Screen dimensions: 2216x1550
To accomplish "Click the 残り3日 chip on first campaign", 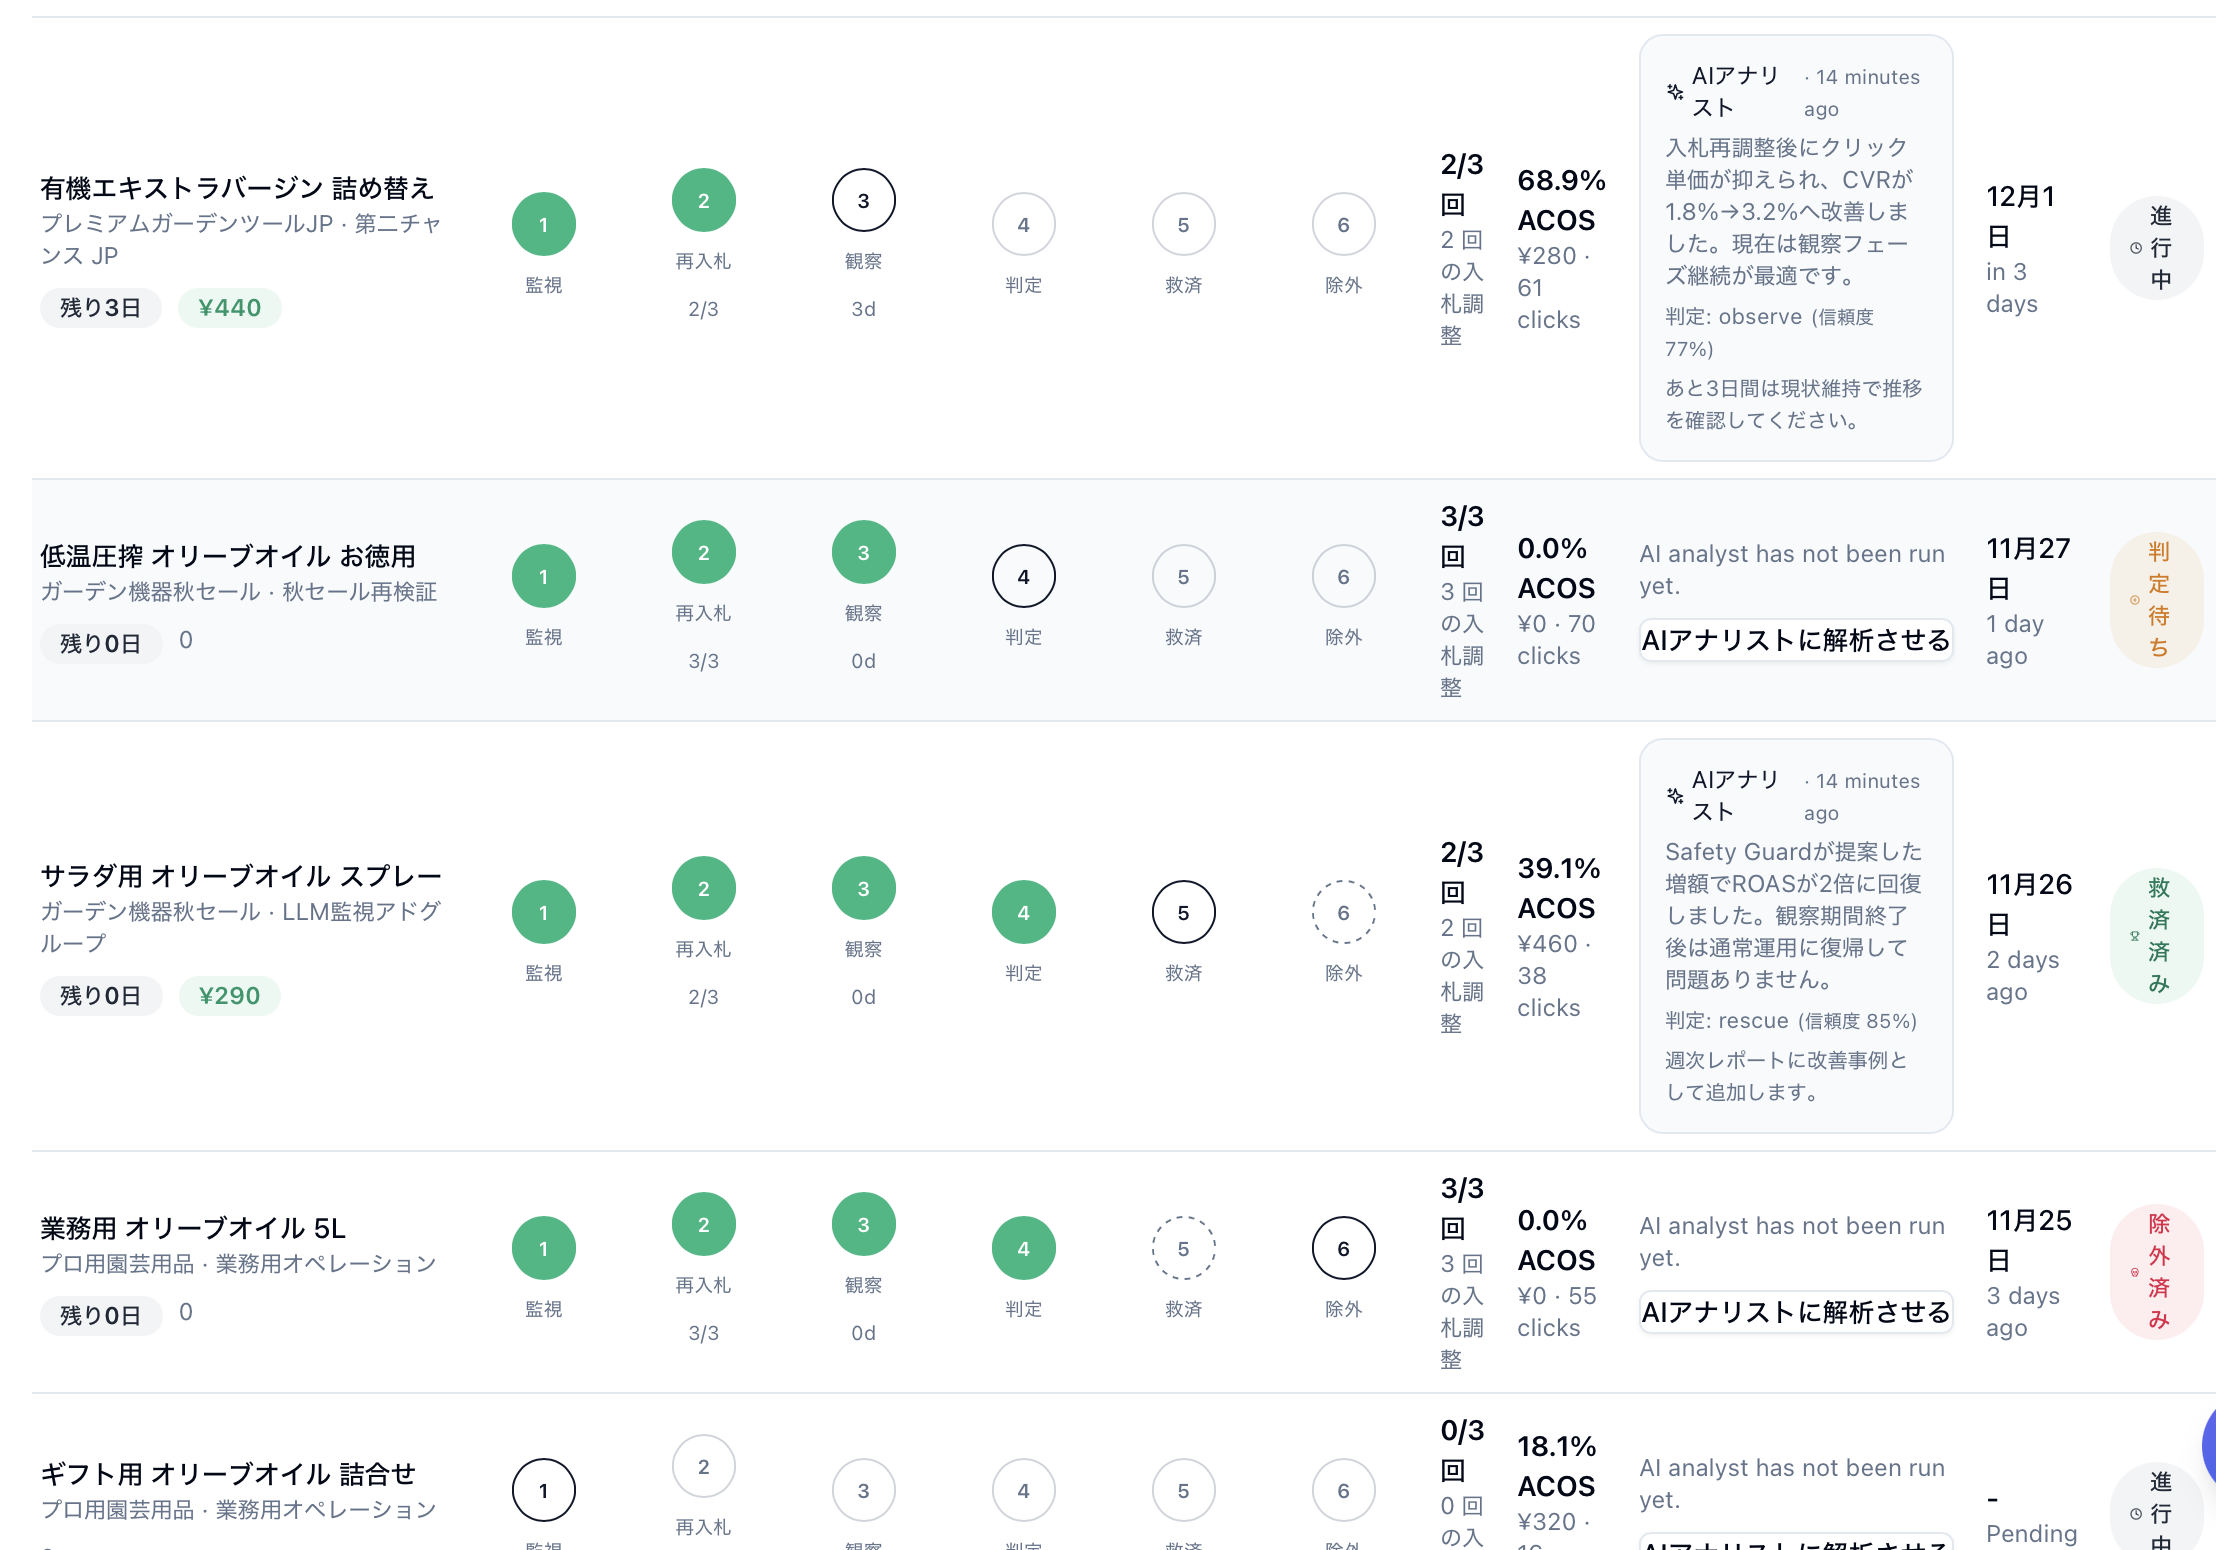I will 100,308.
